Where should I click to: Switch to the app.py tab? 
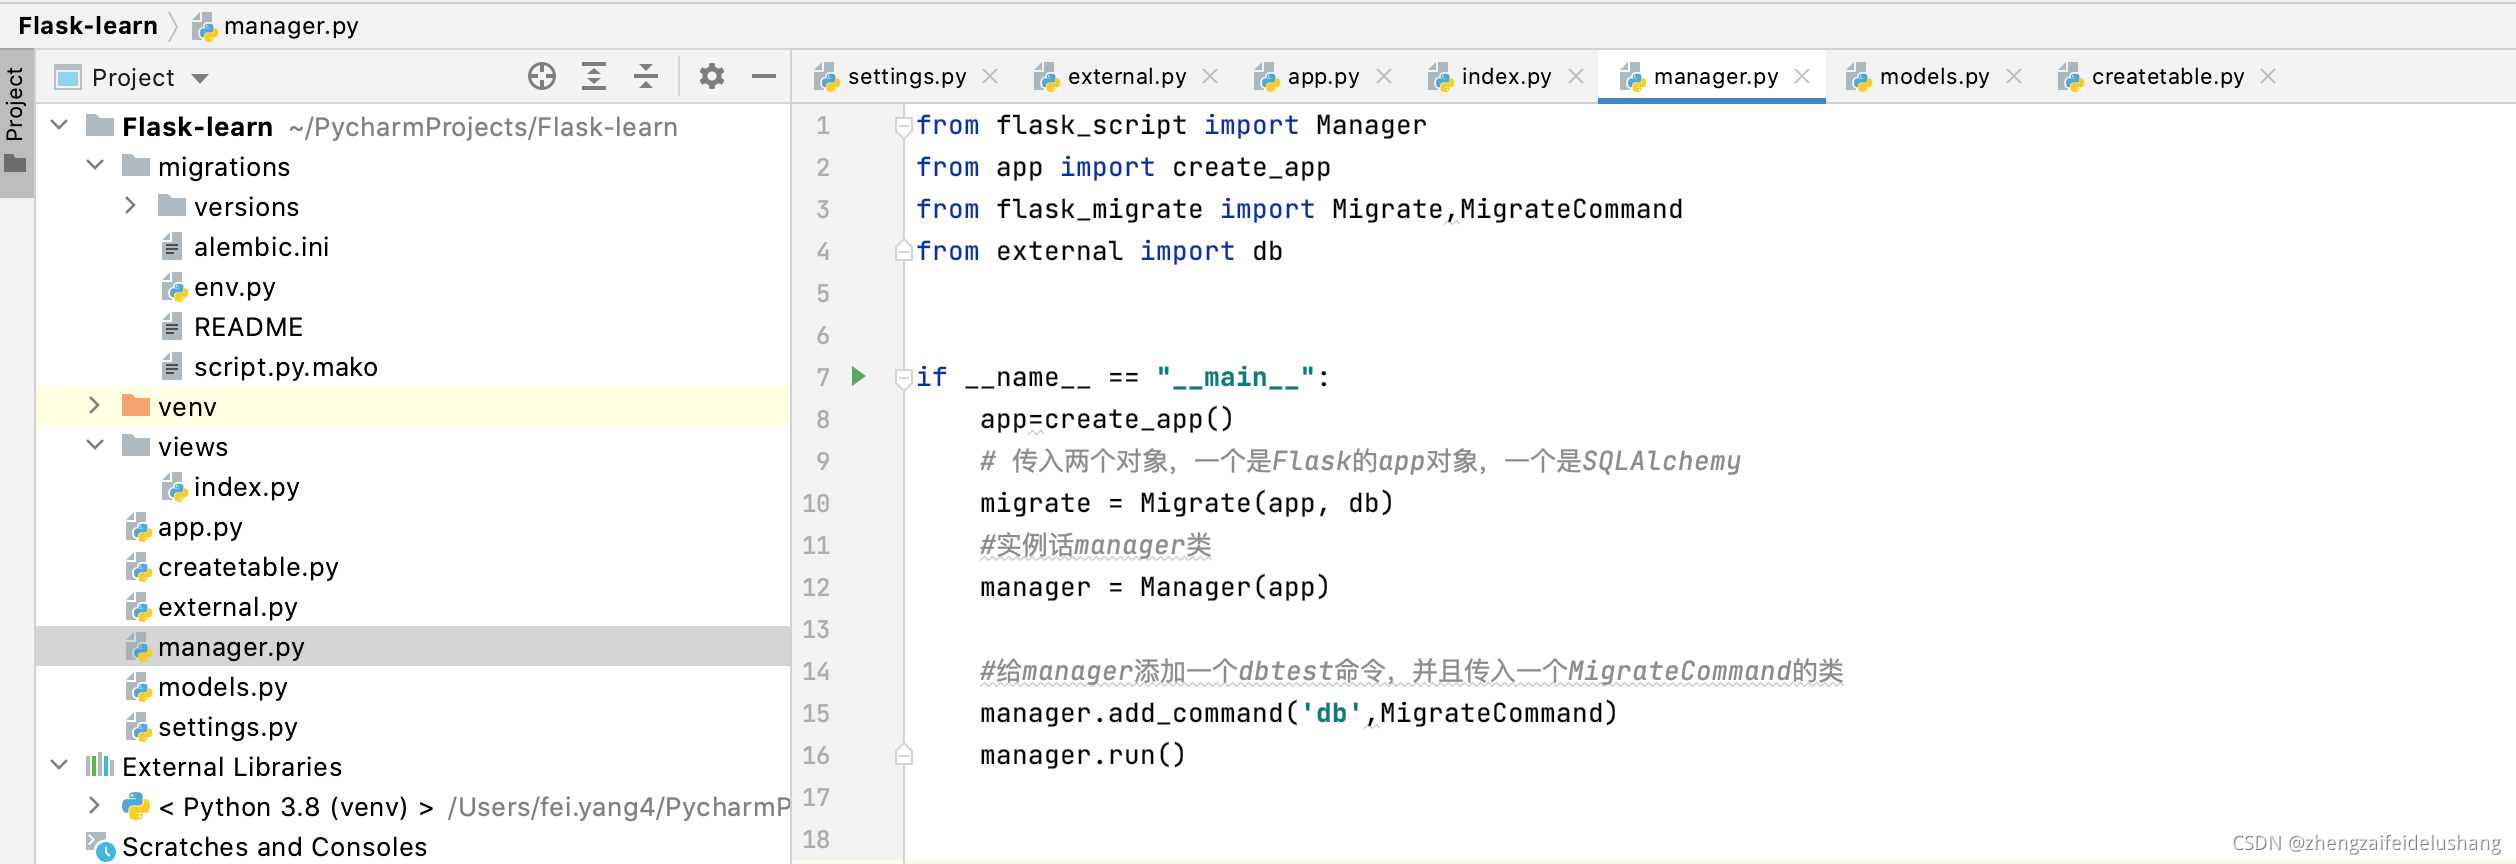(x=1322, y=77)
